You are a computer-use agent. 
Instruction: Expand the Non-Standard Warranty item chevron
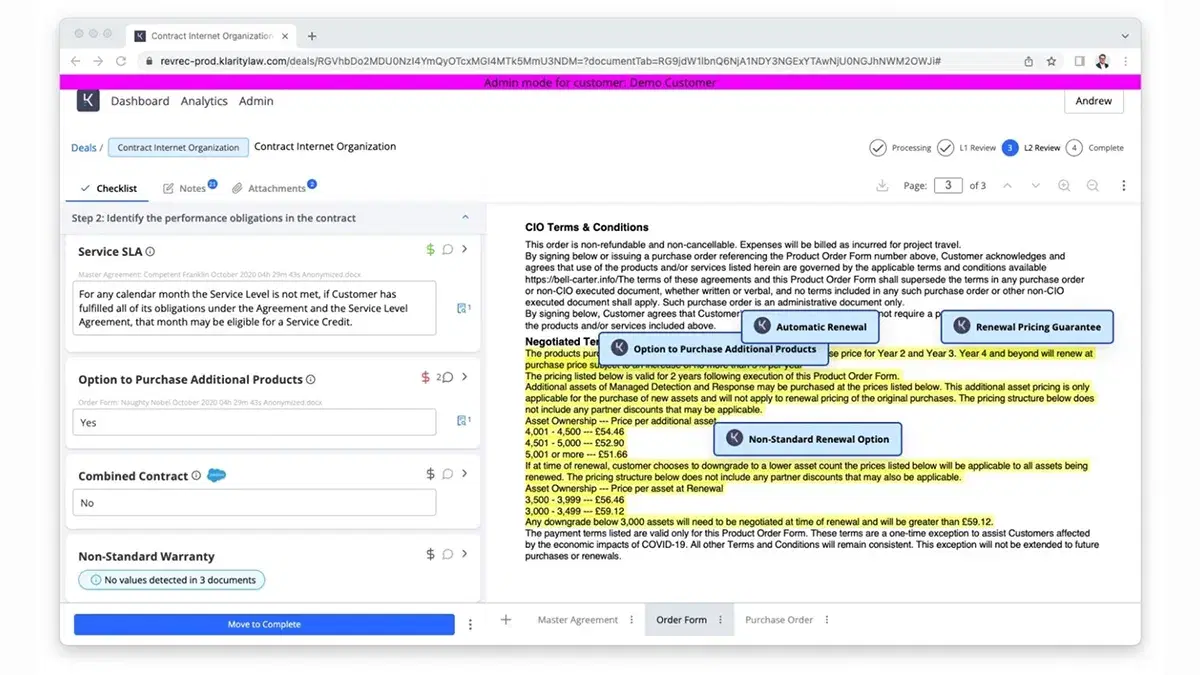coord(465,554)
